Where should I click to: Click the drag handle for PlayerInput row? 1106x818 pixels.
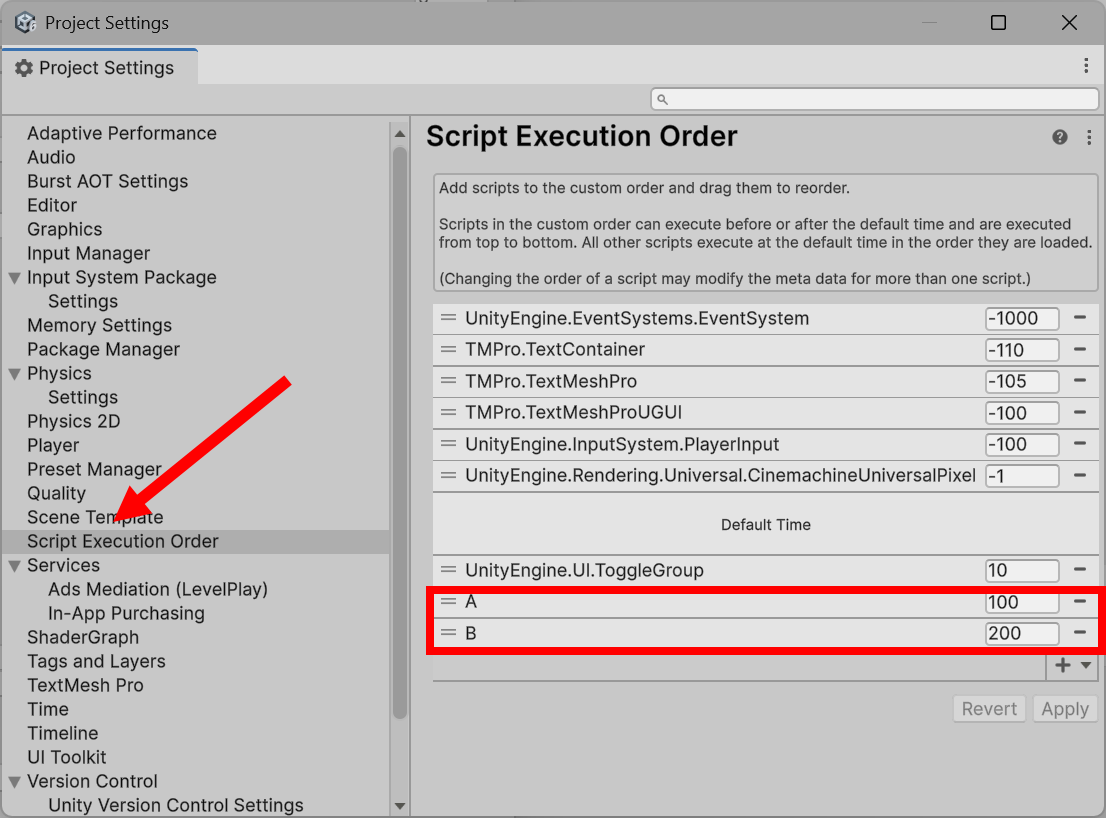click(449, 444)
